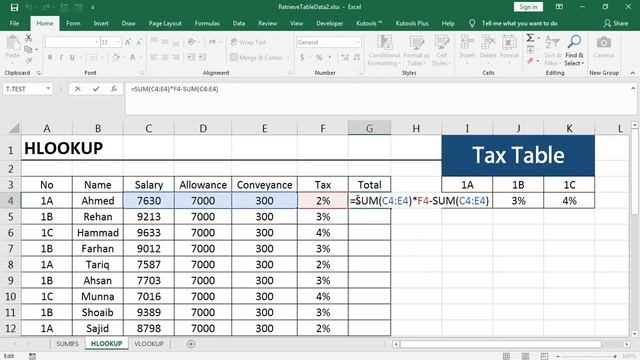Click the Cut scissors icon
The image size is (640, 360).
pos(28,38)
